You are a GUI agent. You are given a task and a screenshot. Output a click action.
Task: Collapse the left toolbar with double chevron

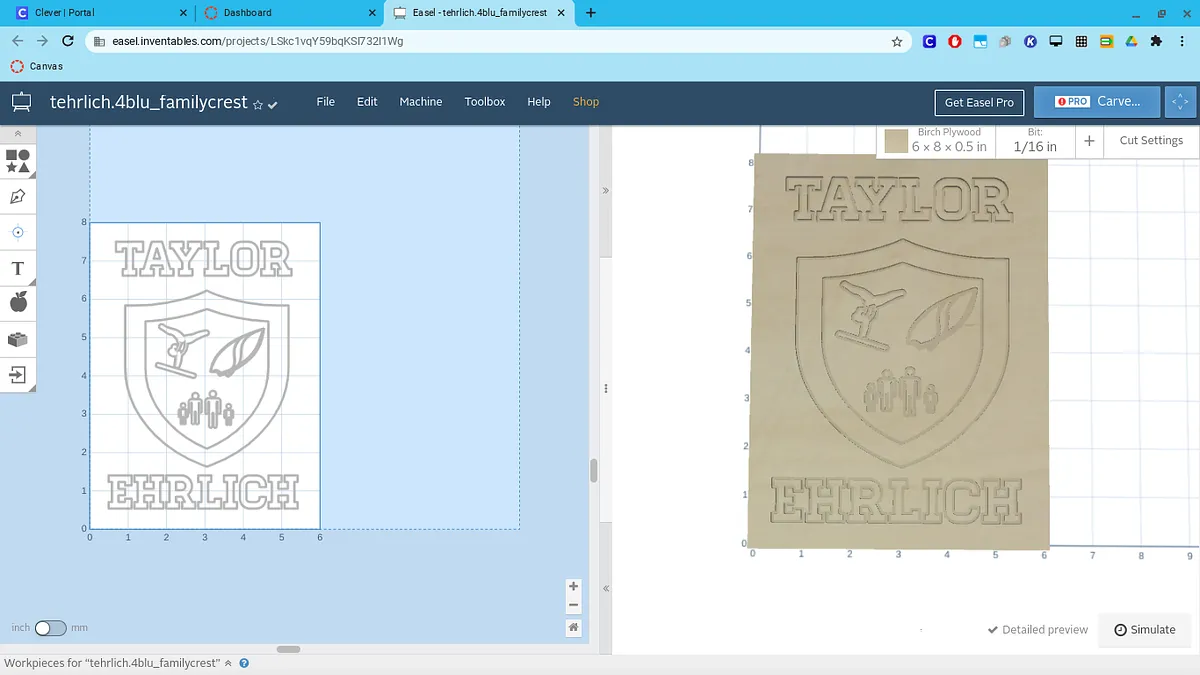click(x=18, y=133)
